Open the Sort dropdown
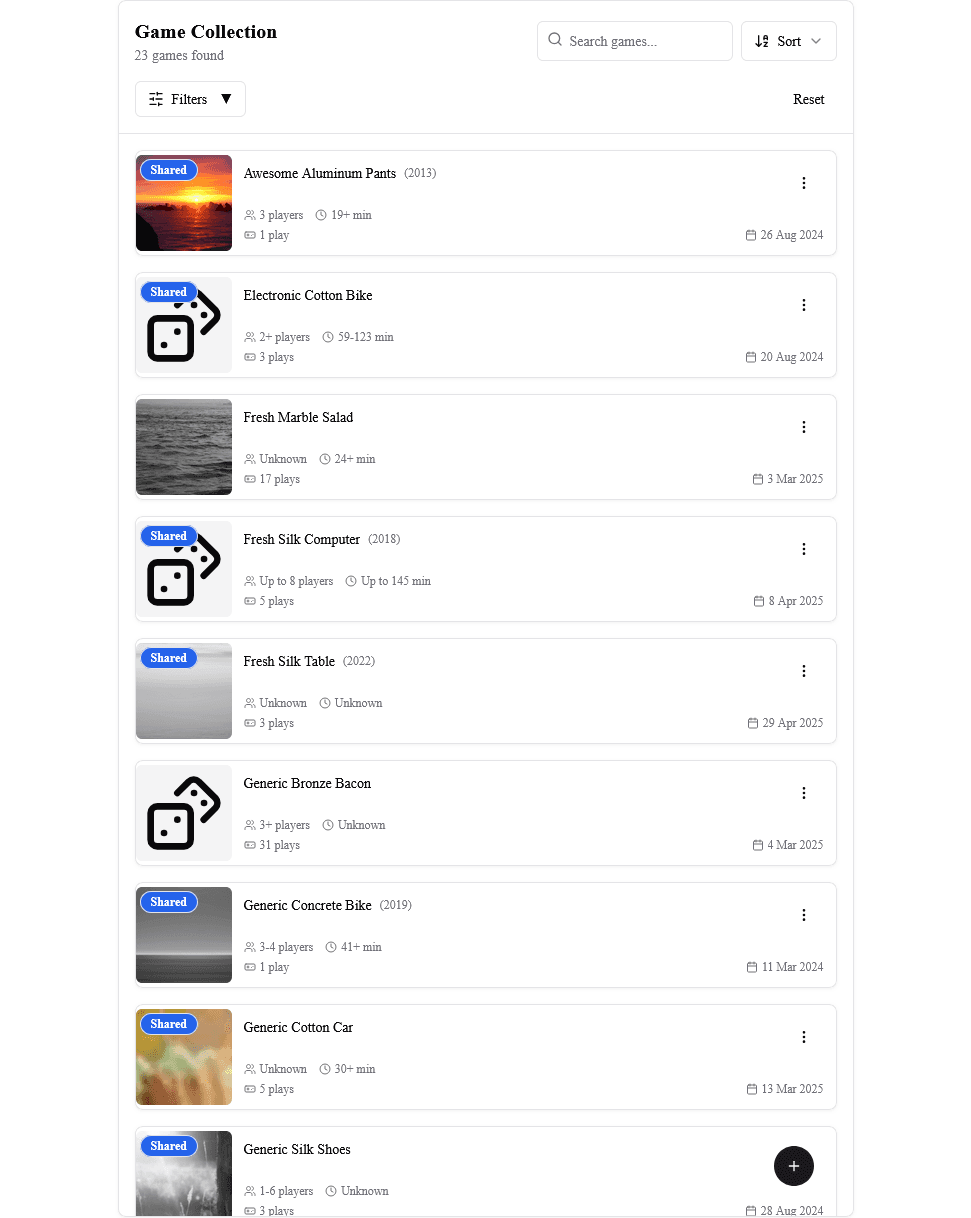 [x=788, y=41]
